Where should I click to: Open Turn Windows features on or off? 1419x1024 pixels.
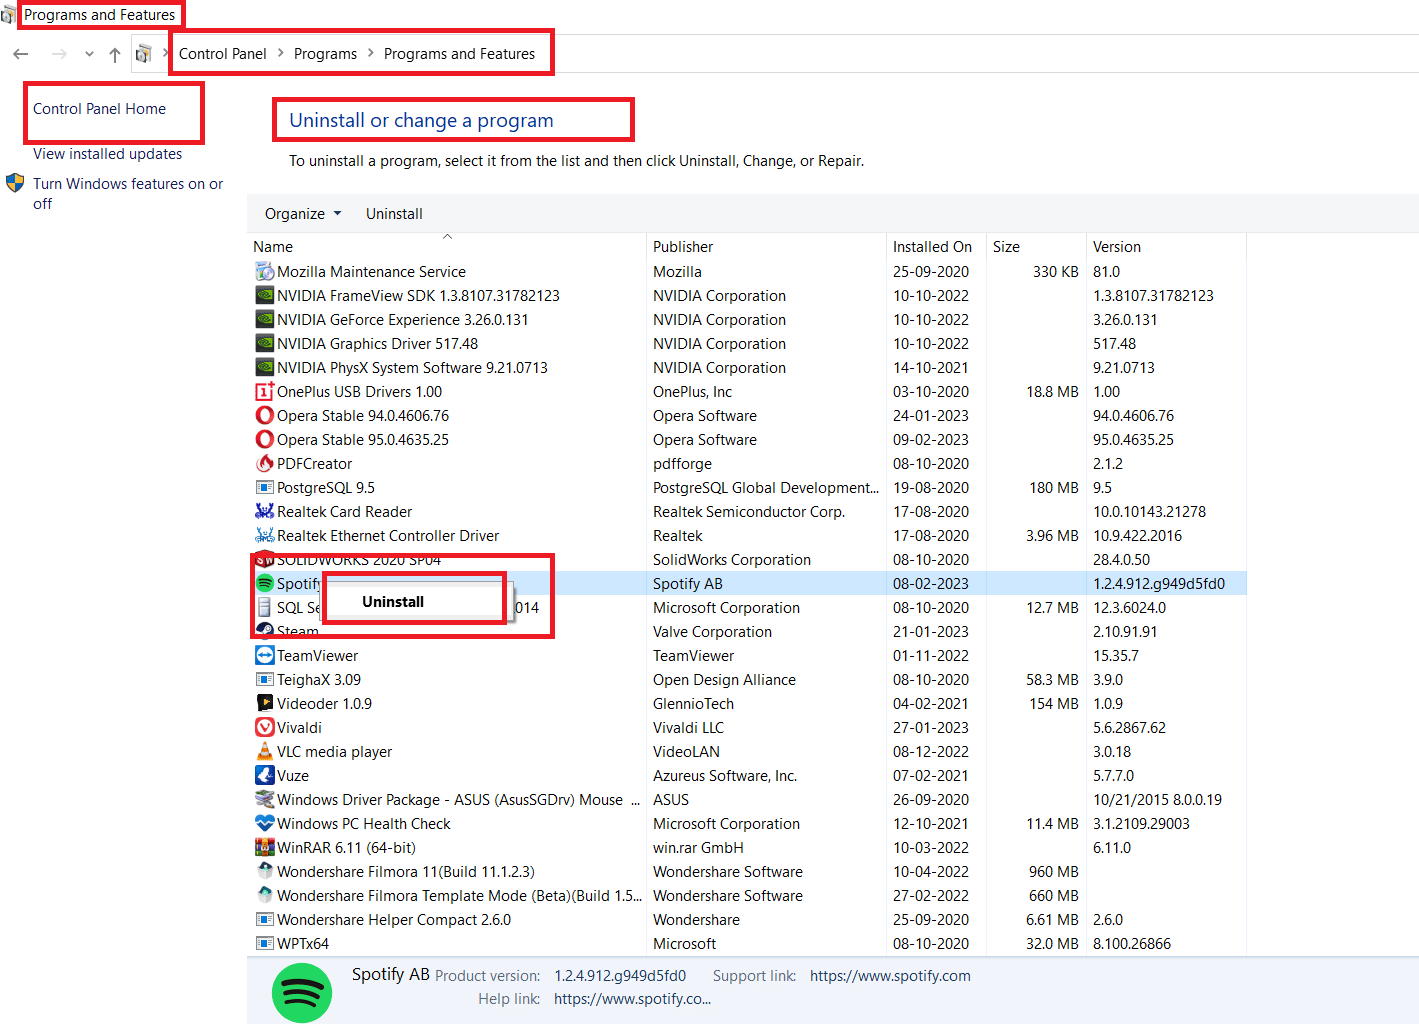(128, 194)
